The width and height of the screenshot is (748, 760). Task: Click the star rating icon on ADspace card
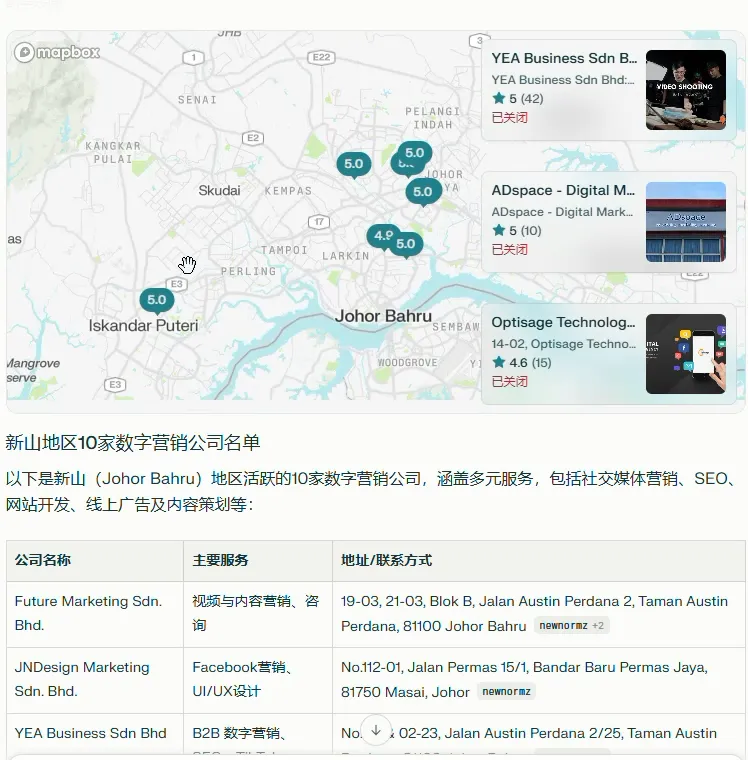498,230
